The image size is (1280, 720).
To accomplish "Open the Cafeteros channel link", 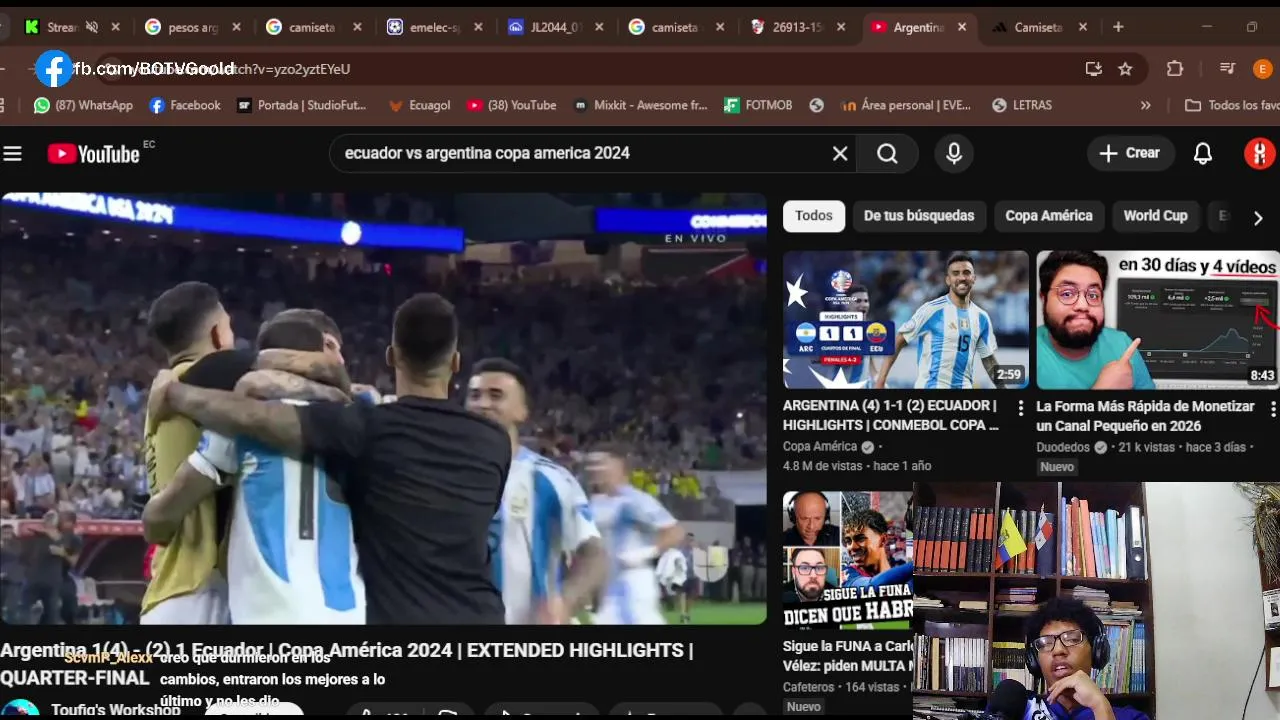I will [808, 687].
